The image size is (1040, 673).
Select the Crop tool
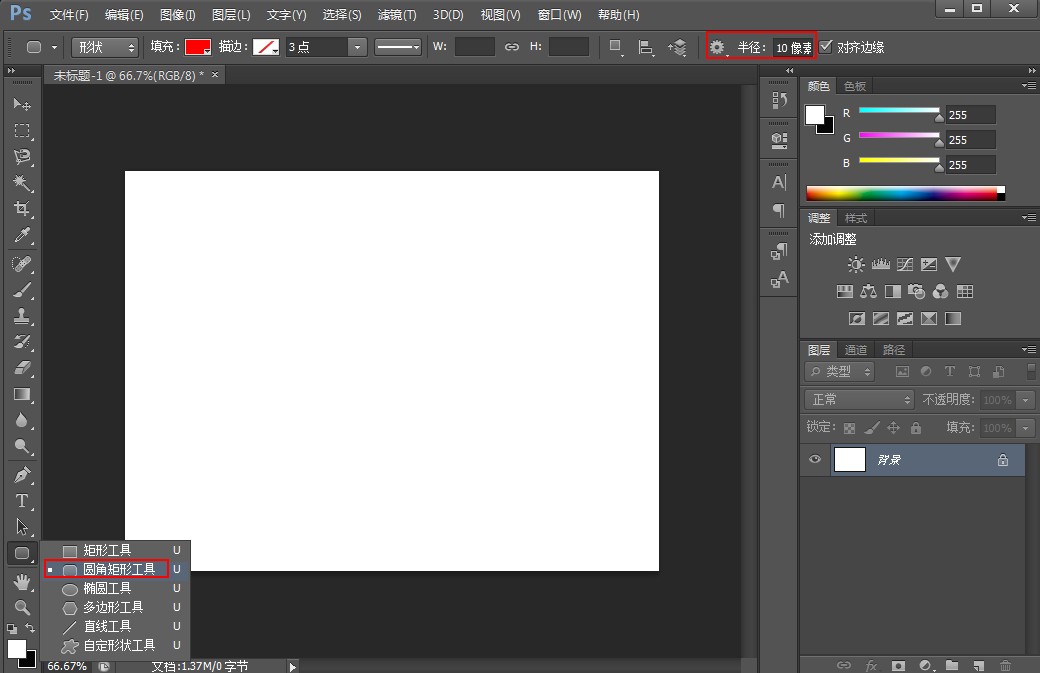click(21, 209)
